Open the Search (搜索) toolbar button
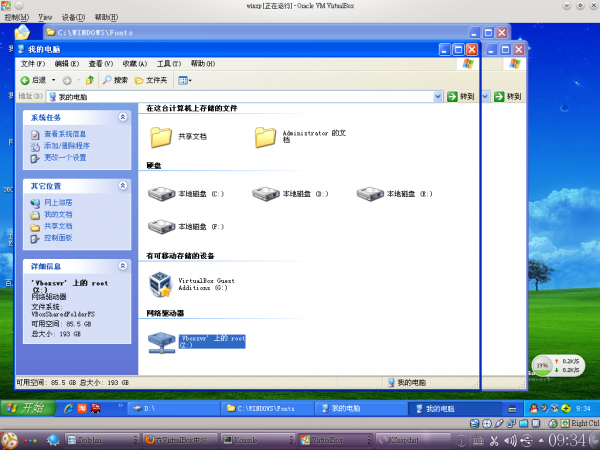Image resolution: width=600 pixels, height=450 pixels. pyautogui.click(x=115, y=80)
